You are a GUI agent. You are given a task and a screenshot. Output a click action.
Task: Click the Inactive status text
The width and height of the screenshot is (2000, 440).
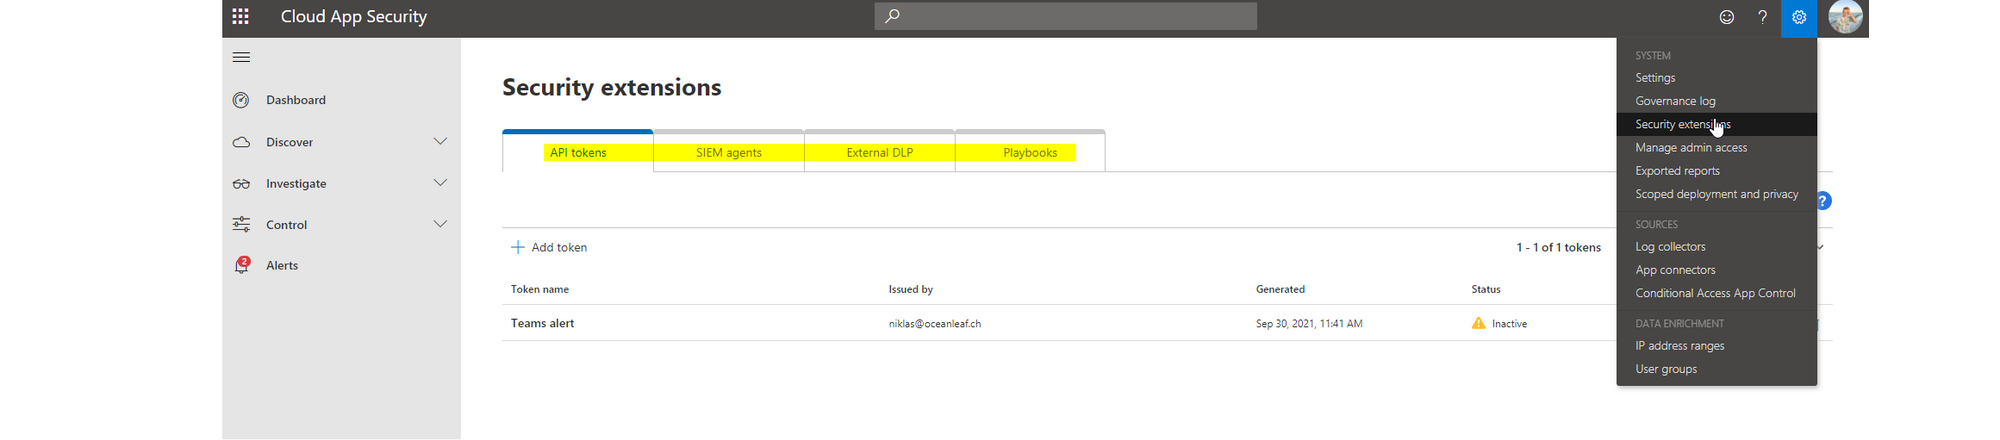click(1509, 324)
